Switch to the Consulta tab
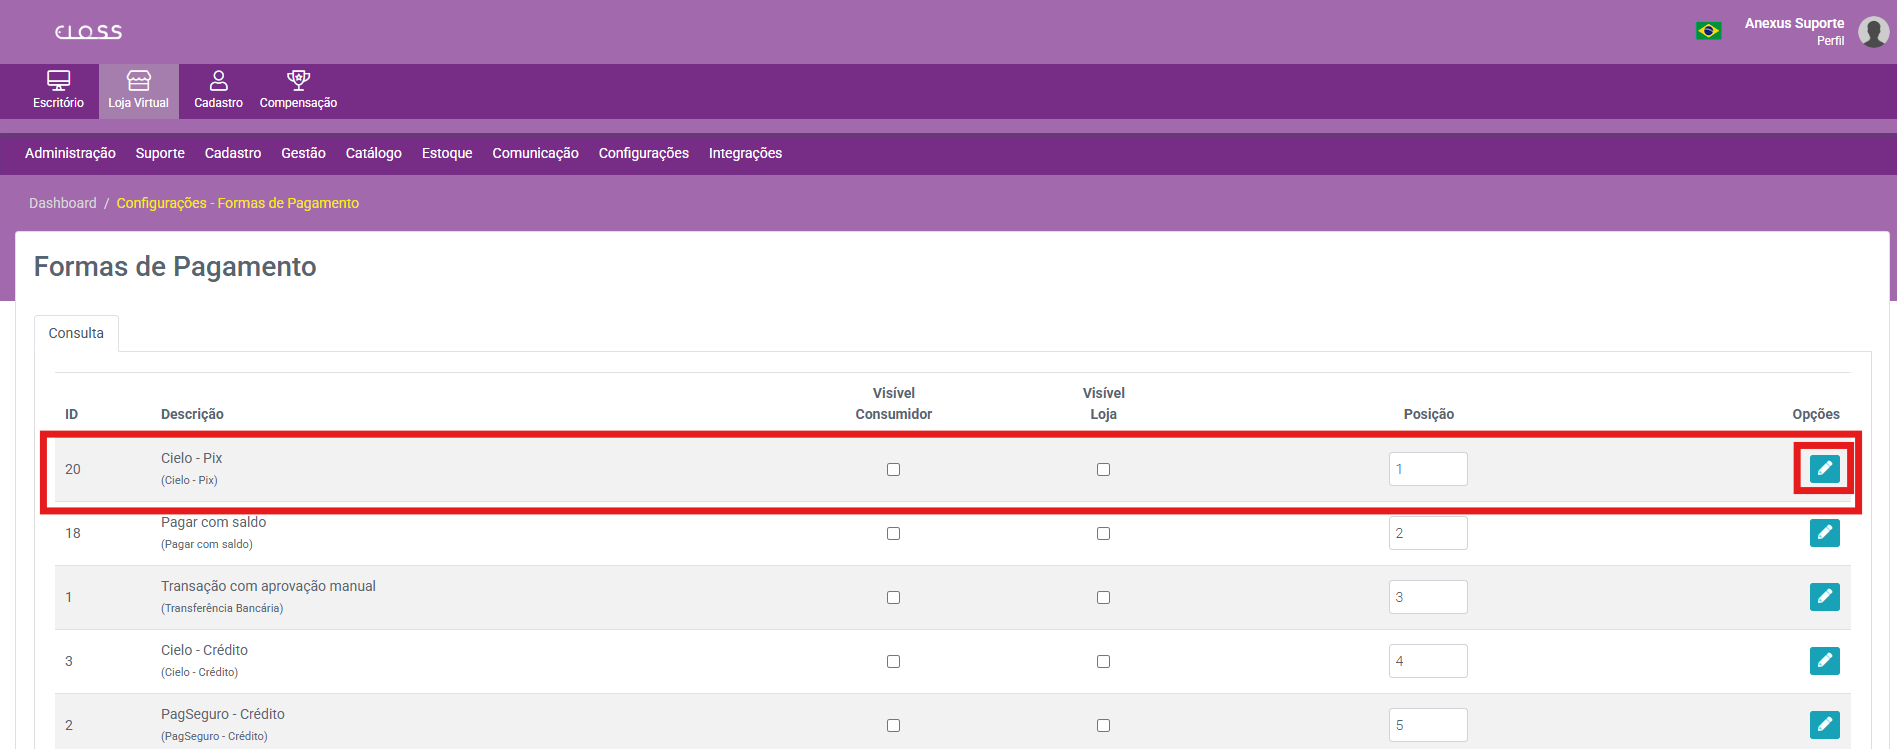 pos(76,333)
